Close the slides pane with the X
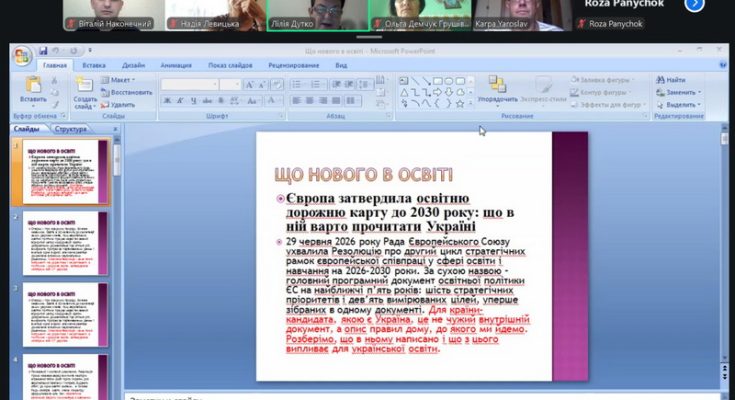Screen dimensions: 735x400 point(115,129)
